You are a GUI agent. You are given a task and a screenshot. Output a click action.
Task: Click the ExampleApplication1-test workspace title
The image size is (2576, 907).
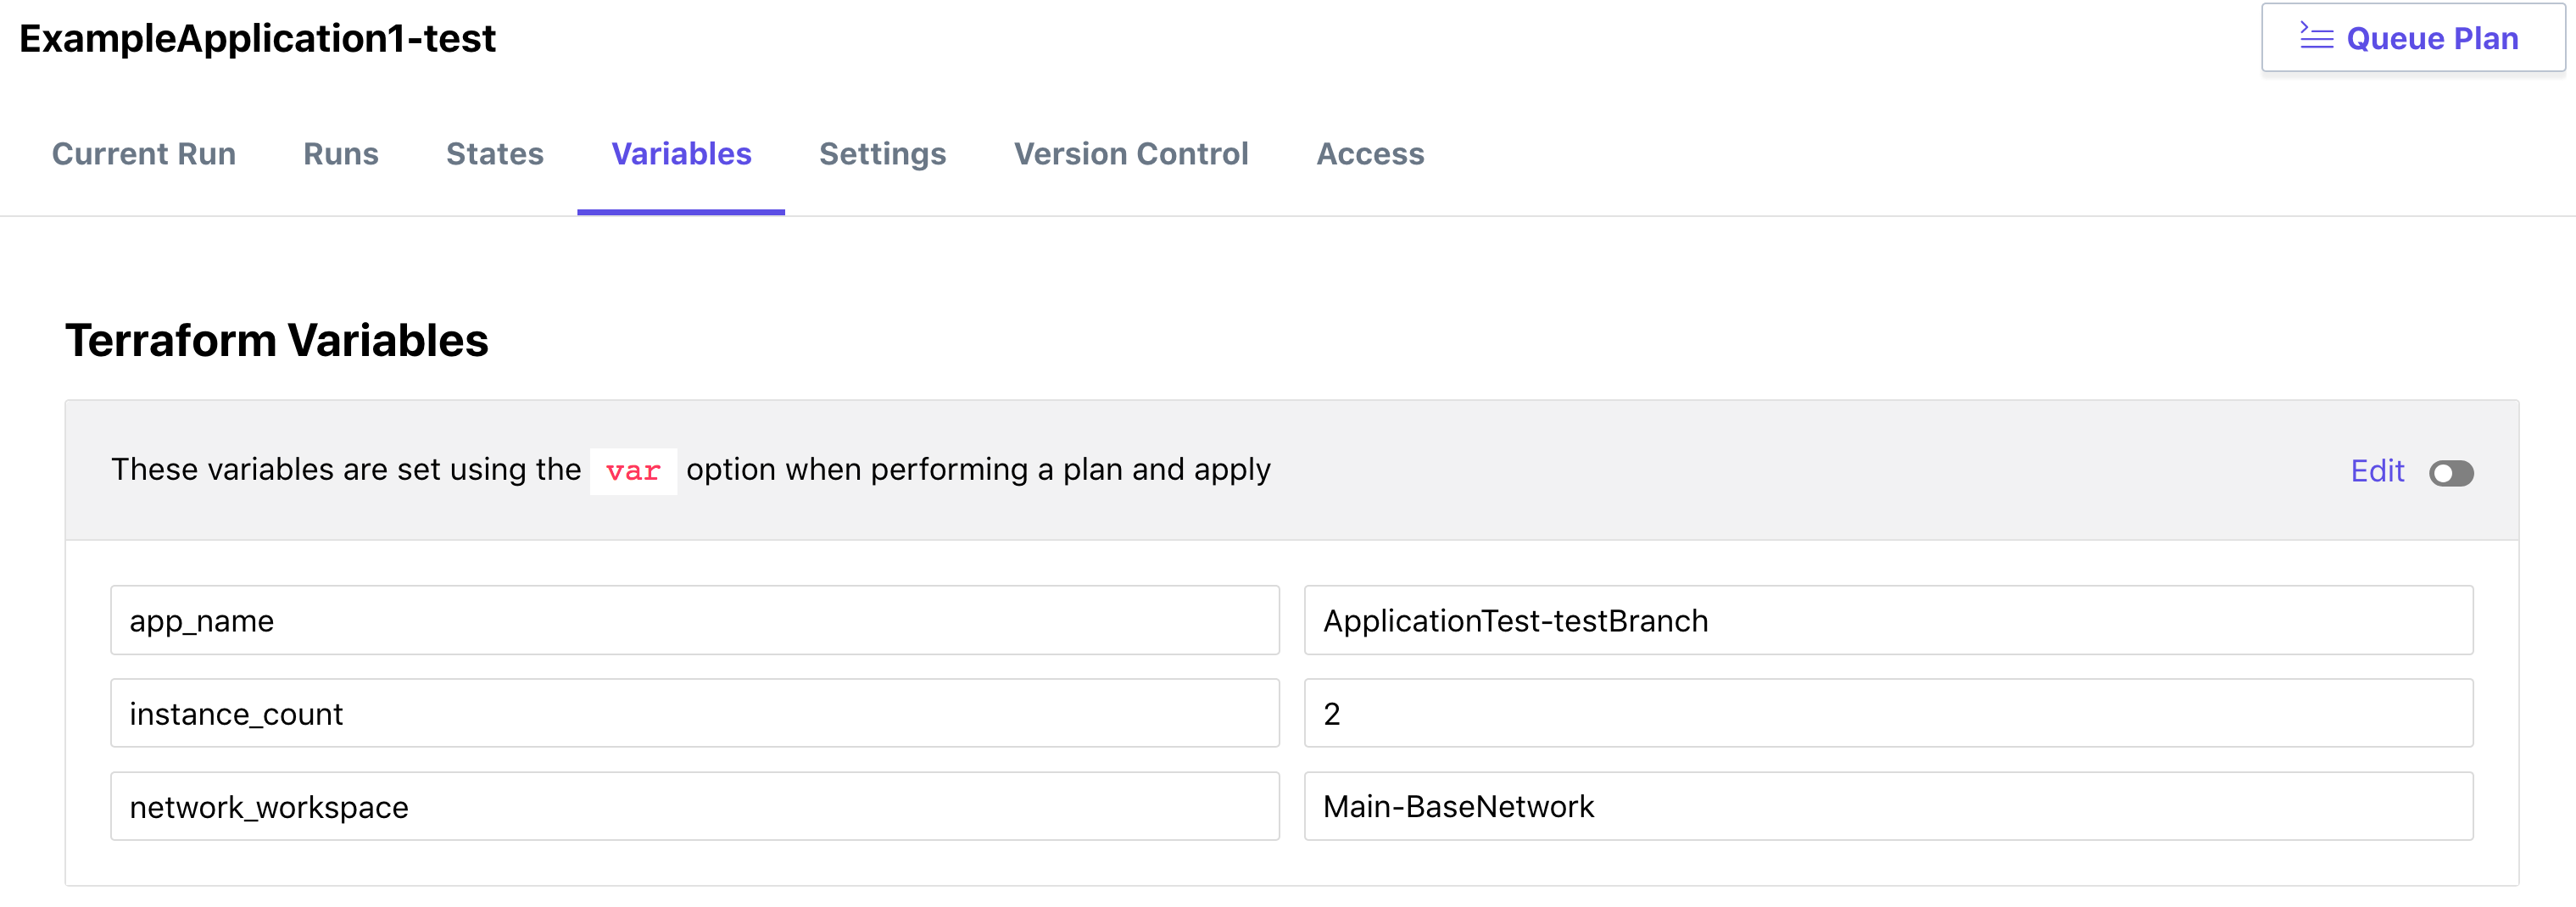257,39
